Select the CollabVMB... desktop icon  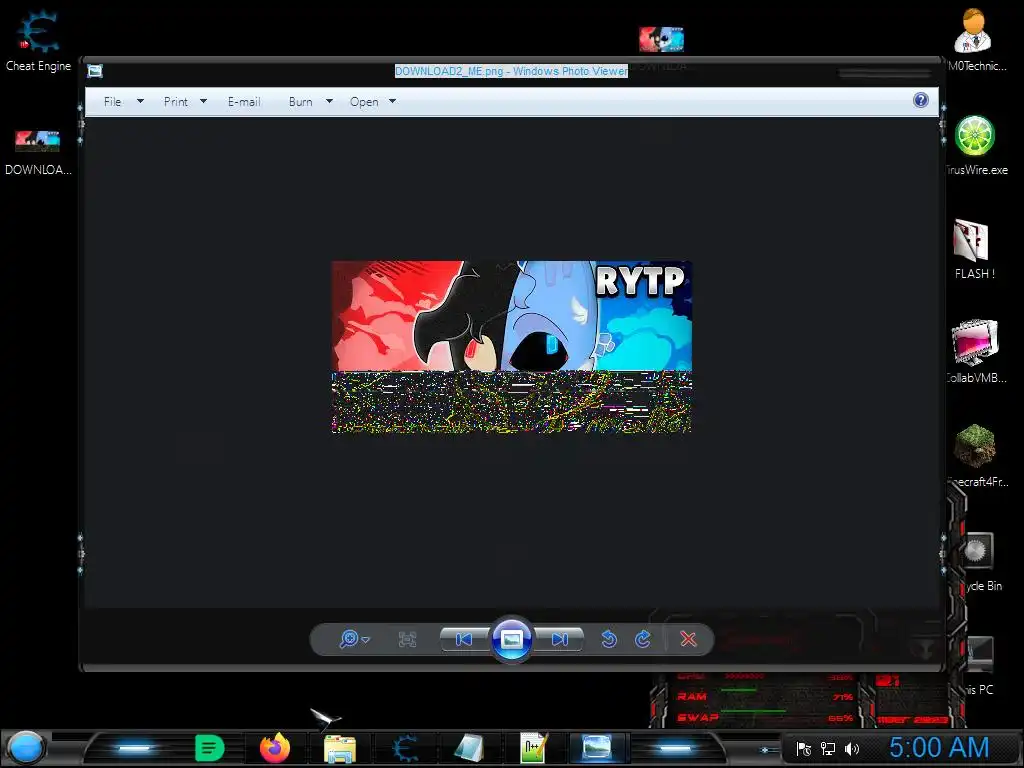(x=975, y=351)
